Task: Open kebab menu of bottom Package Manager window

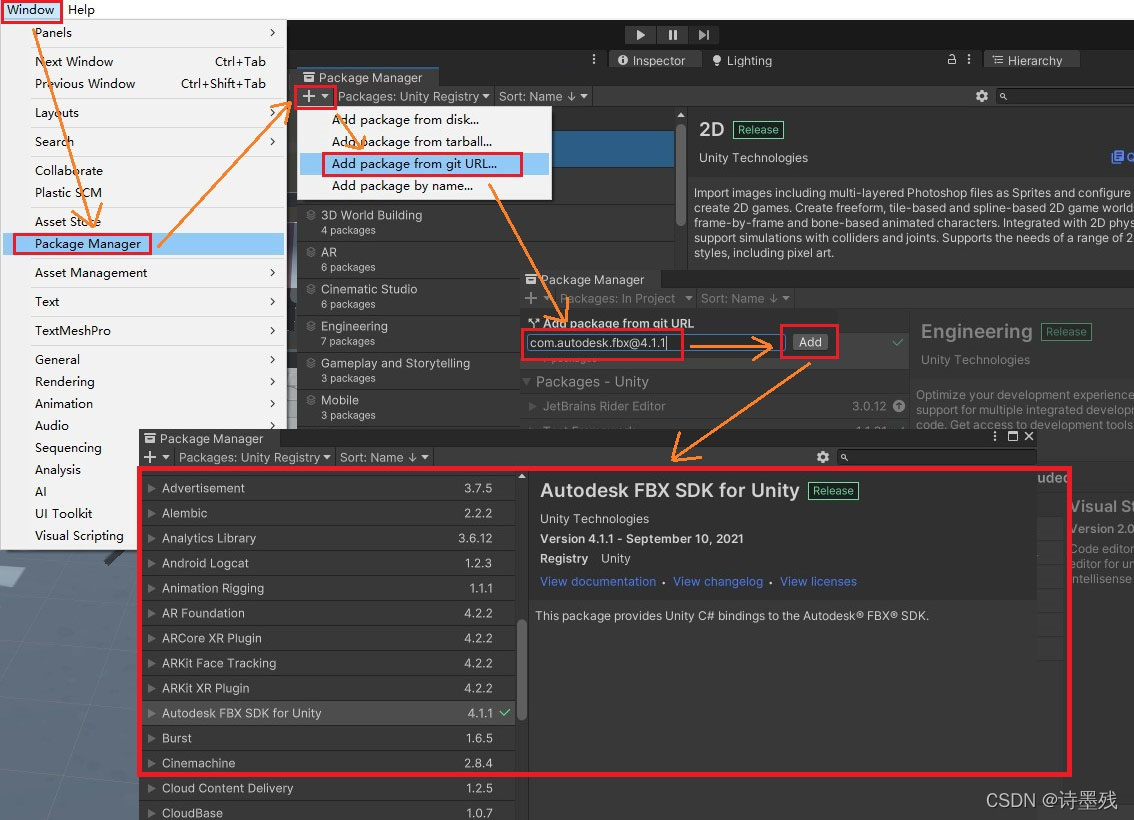Action: click(x=995, y=436)
